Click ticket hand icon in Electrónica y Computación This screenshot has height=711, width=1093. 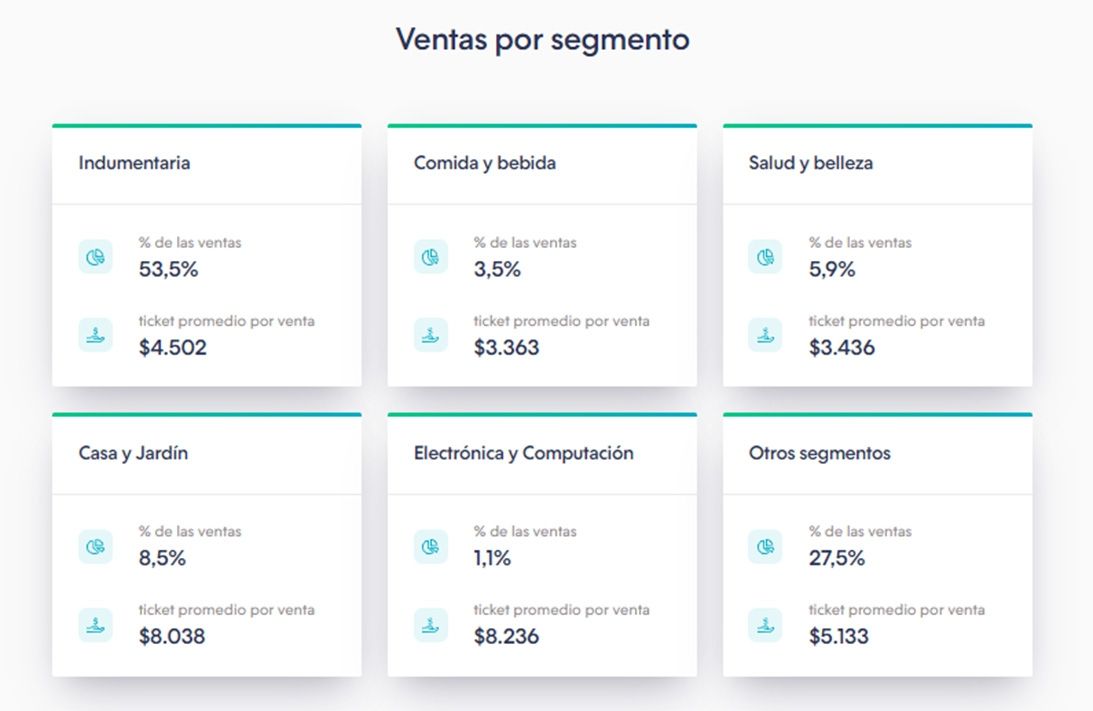point(431,625)
